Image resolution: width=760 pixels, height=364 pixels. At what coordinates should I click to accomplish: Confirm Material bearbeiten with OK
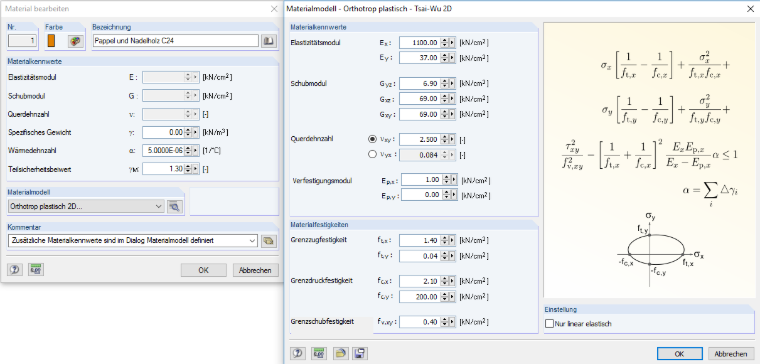point(204,270)
